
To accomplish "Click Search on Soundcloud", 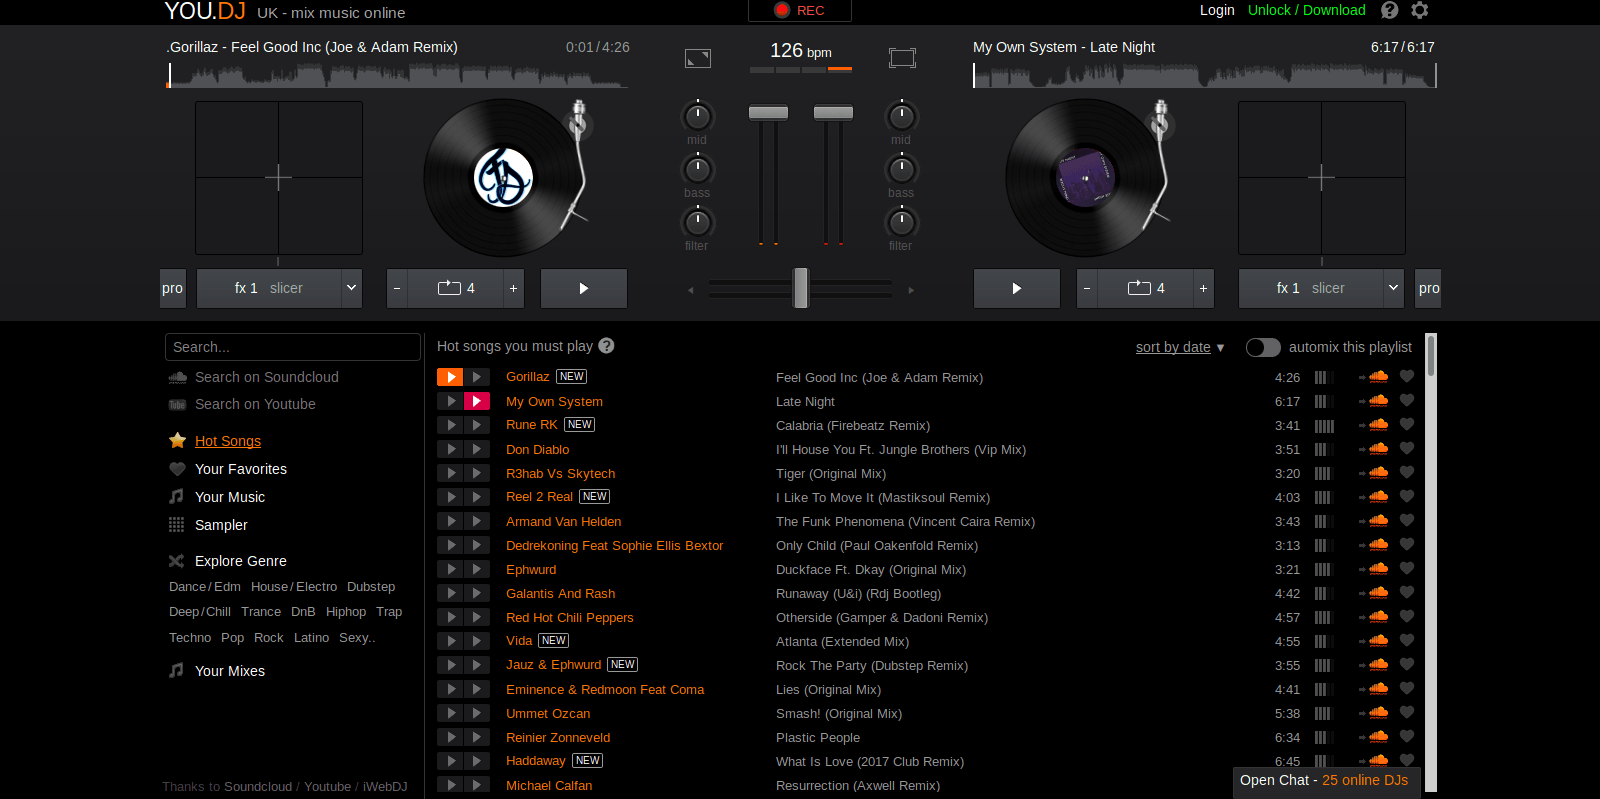I will (x=267, y=377).
